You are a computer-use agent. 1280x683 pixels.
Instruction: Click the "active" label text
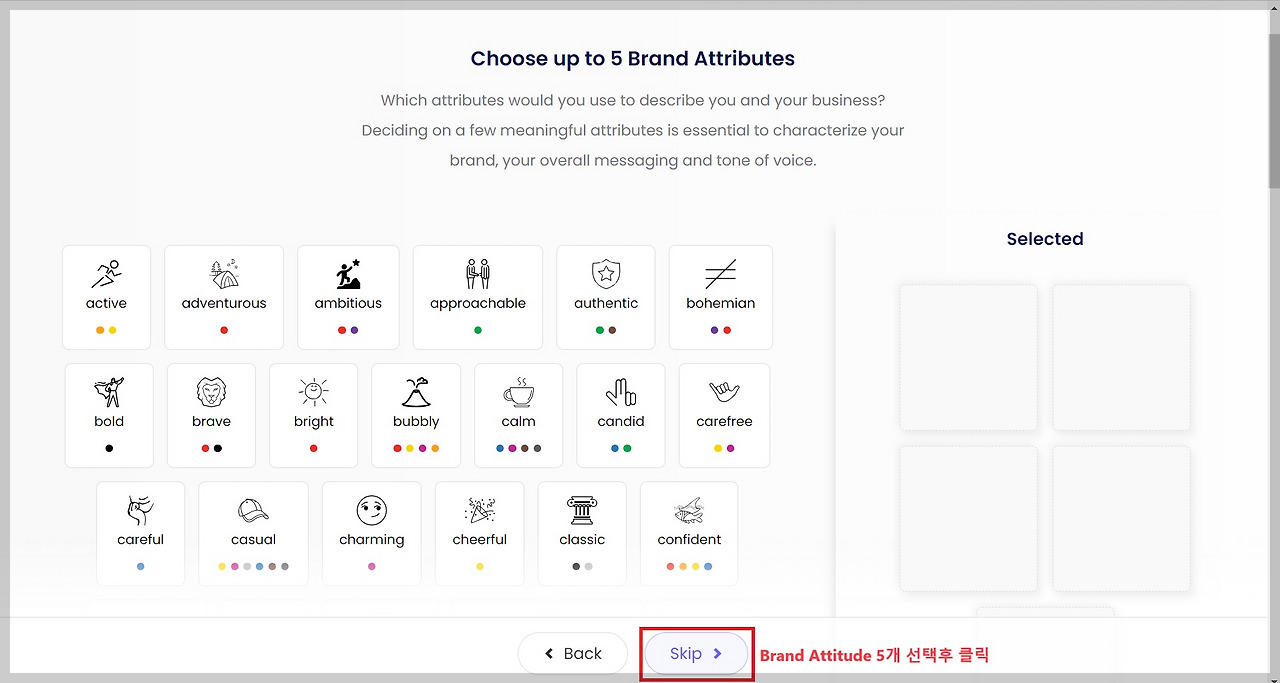click(x=106, y=303)
